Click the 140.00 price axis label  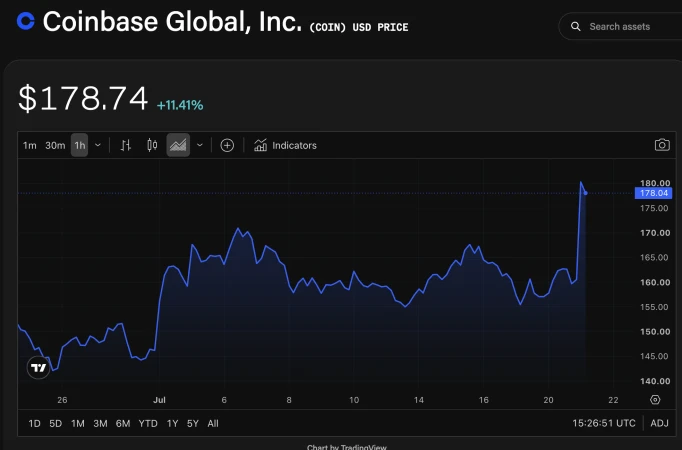point(655,381)
